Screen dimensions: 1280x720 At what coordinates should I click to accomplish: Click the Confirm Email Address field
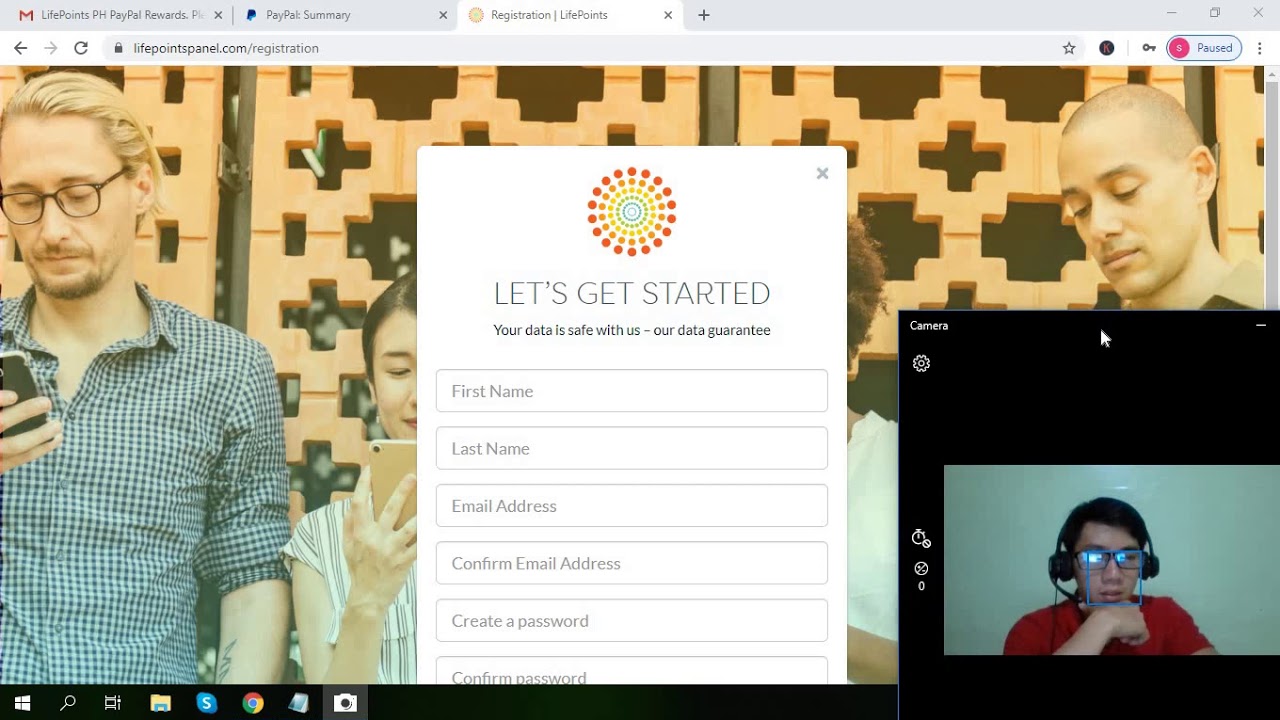point(632,563)
